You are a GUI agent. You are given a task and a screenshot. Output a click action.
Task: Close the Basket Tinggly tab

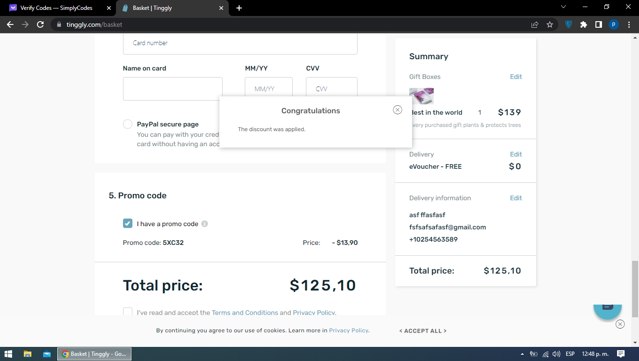(221, 8)
